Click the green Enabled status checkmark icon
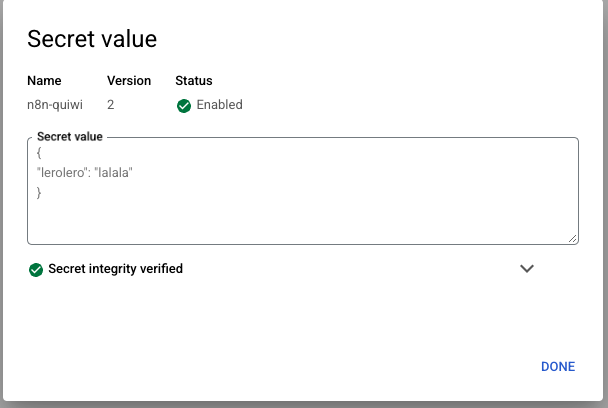Screen dimensions: 608x408 click(x=184, y=105)
